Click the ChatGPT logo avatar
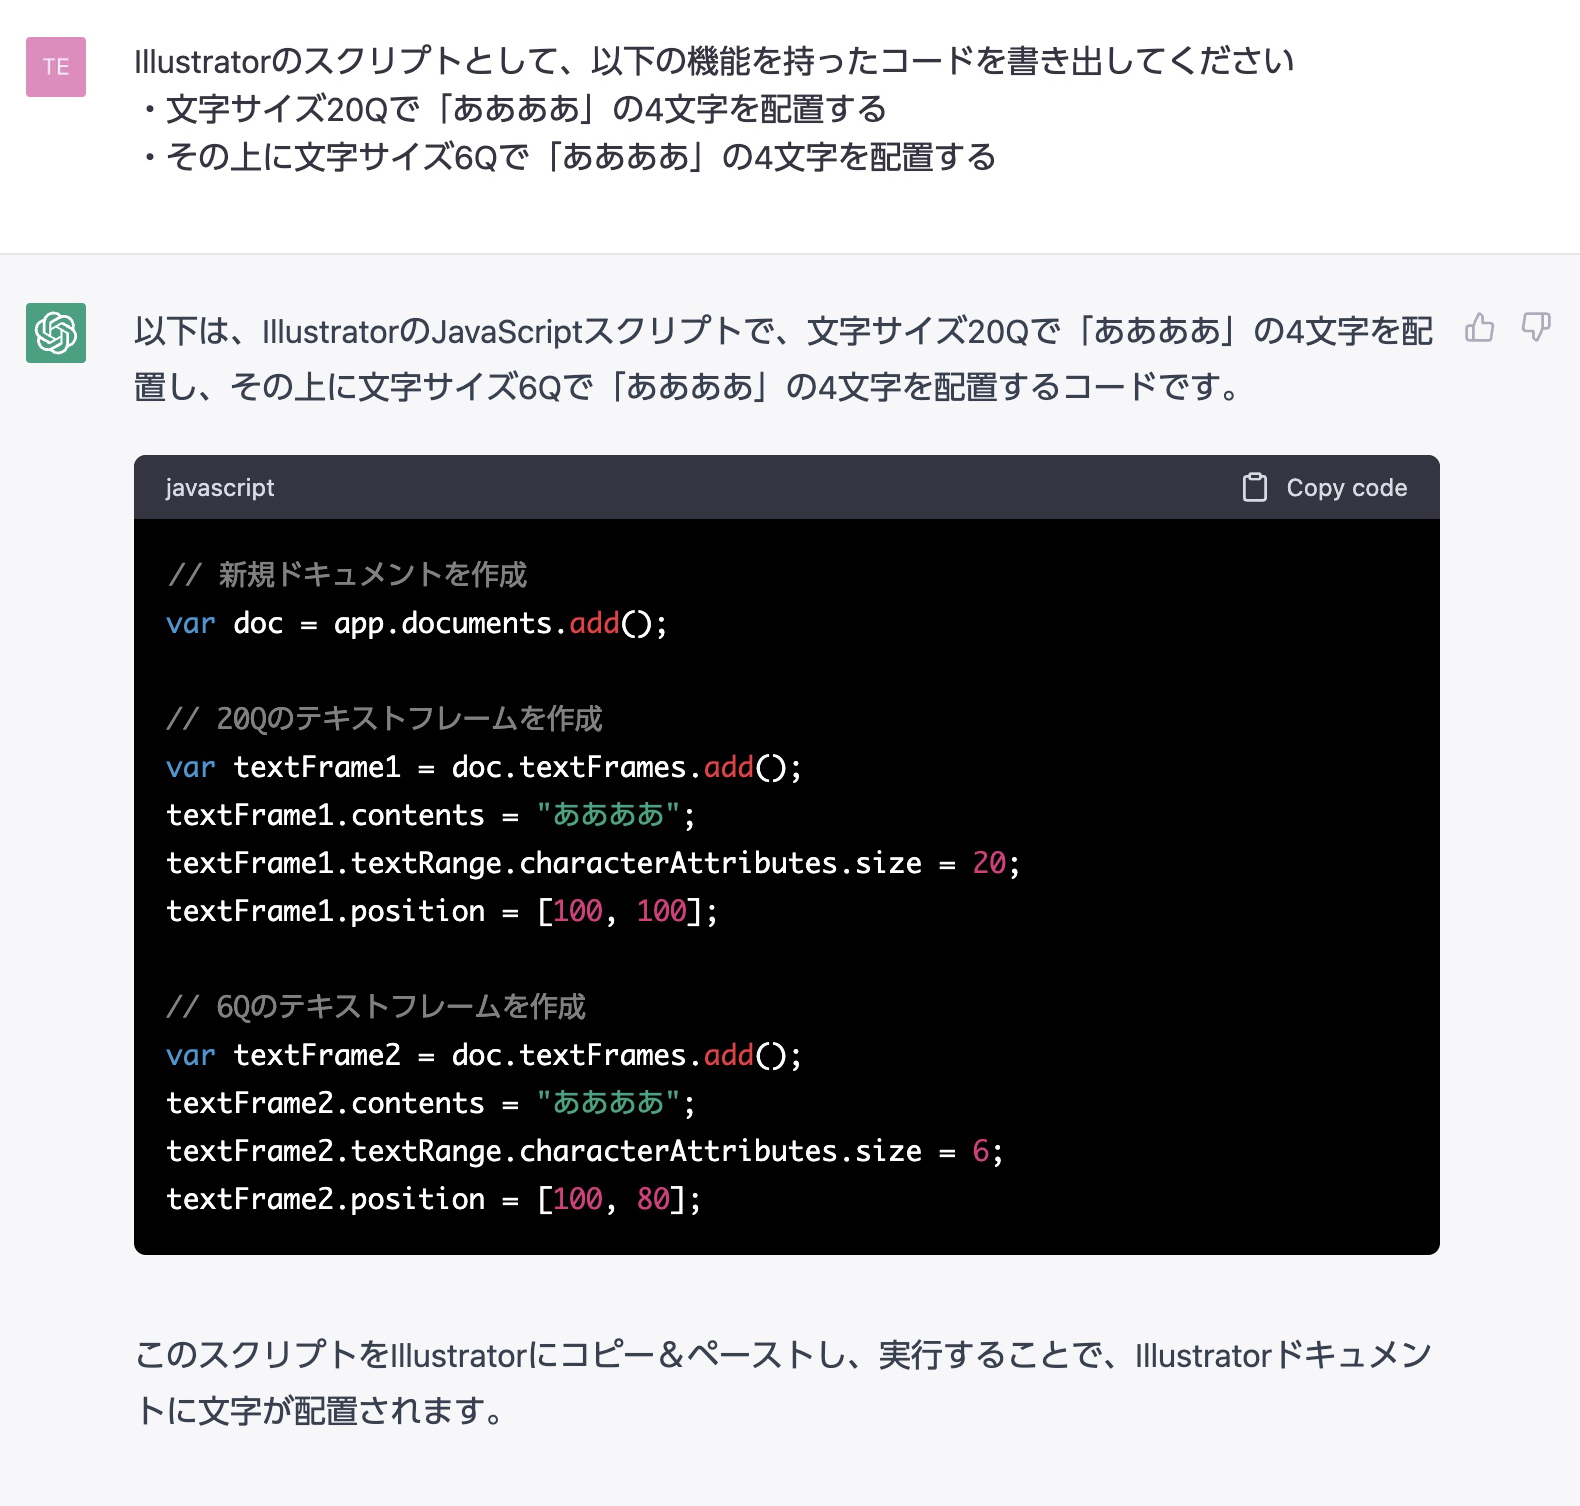This screenshot has height=1506, width=1580. point(56,333)
